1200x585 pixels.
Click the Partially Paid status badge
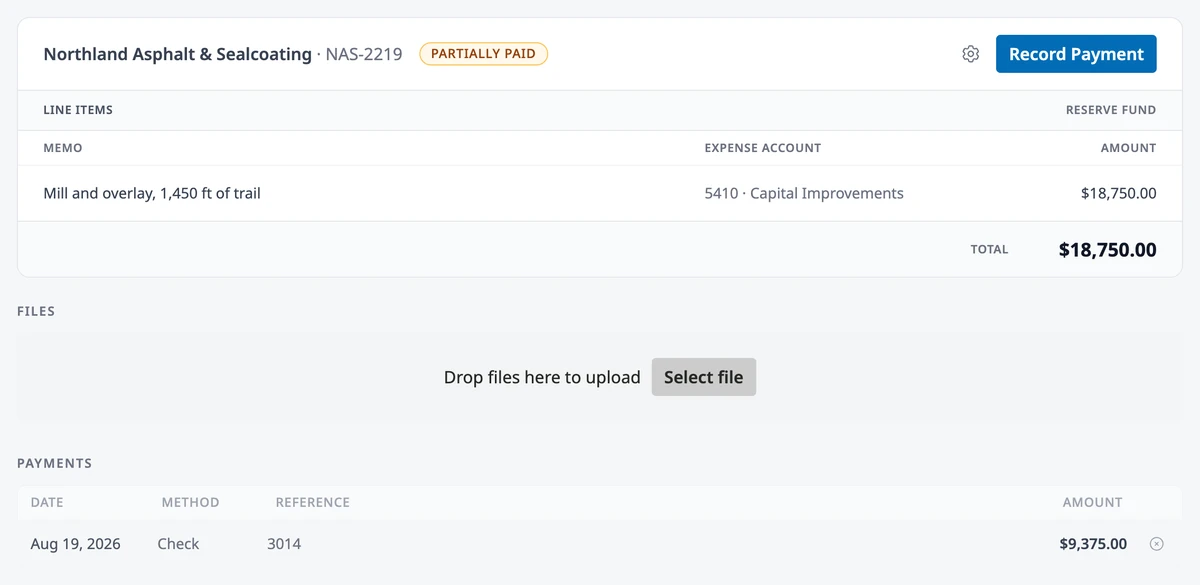pos(483,54)
